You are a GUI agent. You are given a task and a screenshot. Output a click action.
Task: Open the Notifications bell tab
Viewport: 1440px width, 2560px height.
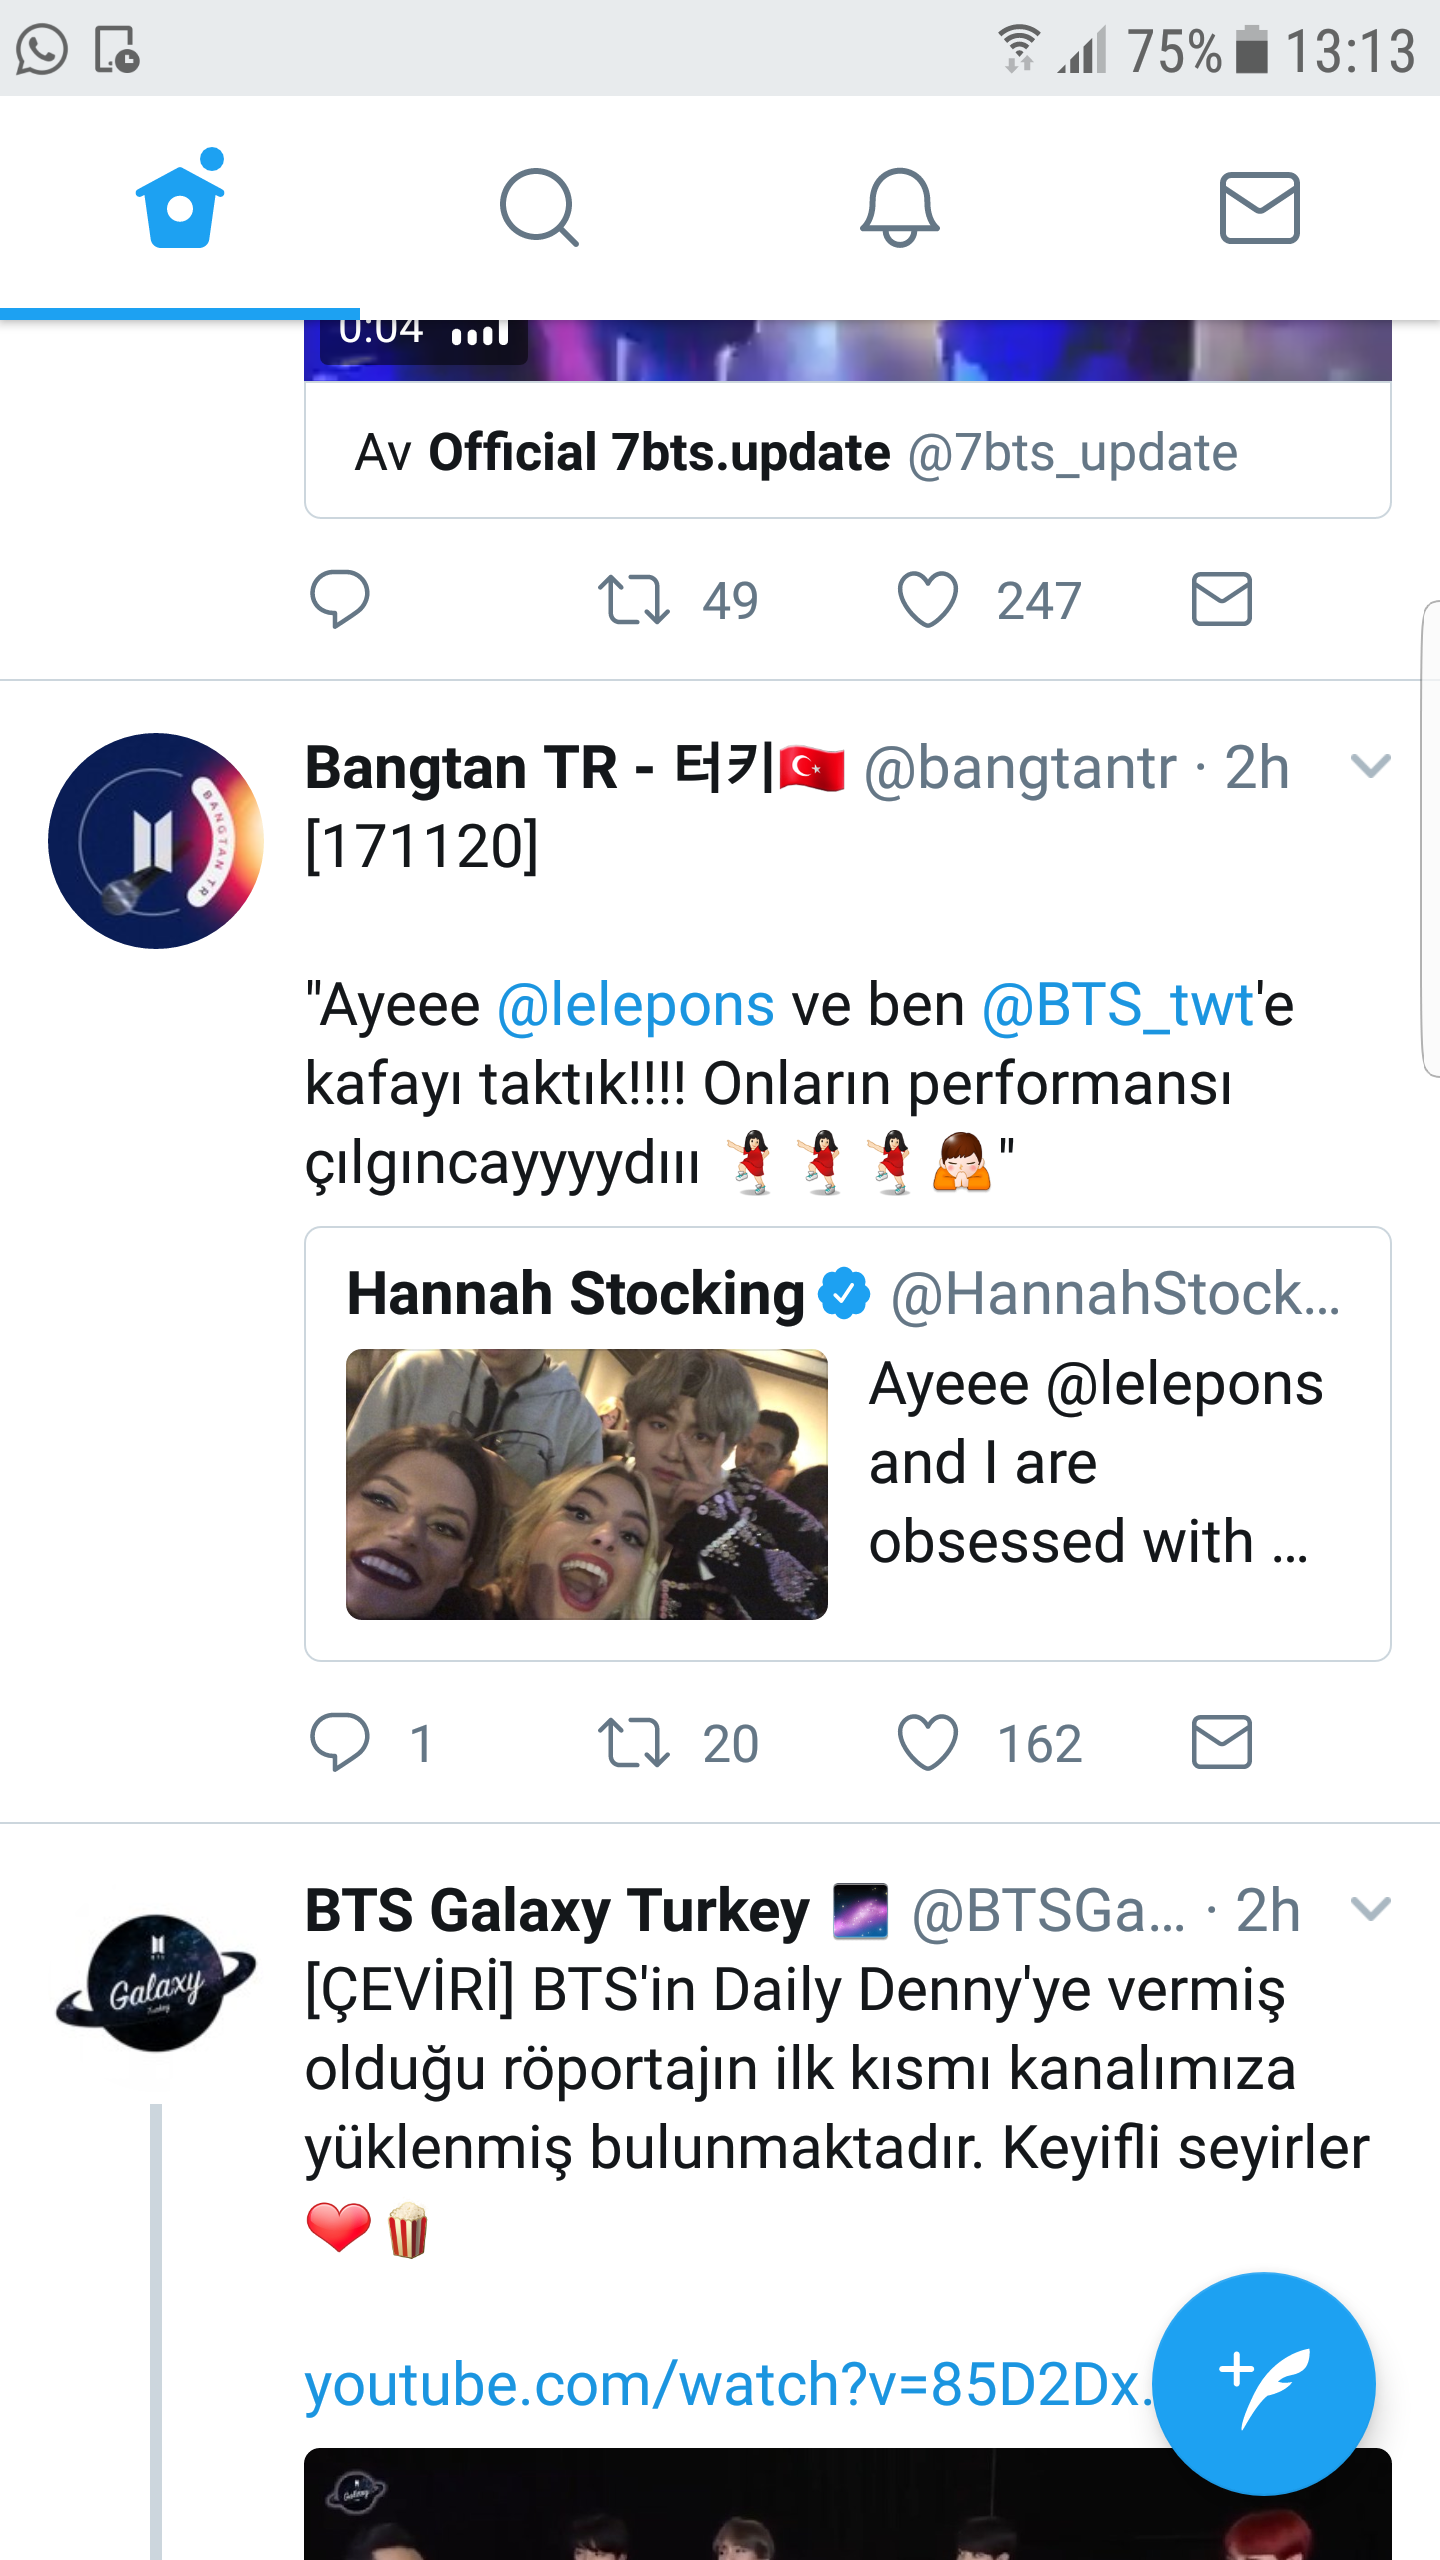click(x=899, y=207)
